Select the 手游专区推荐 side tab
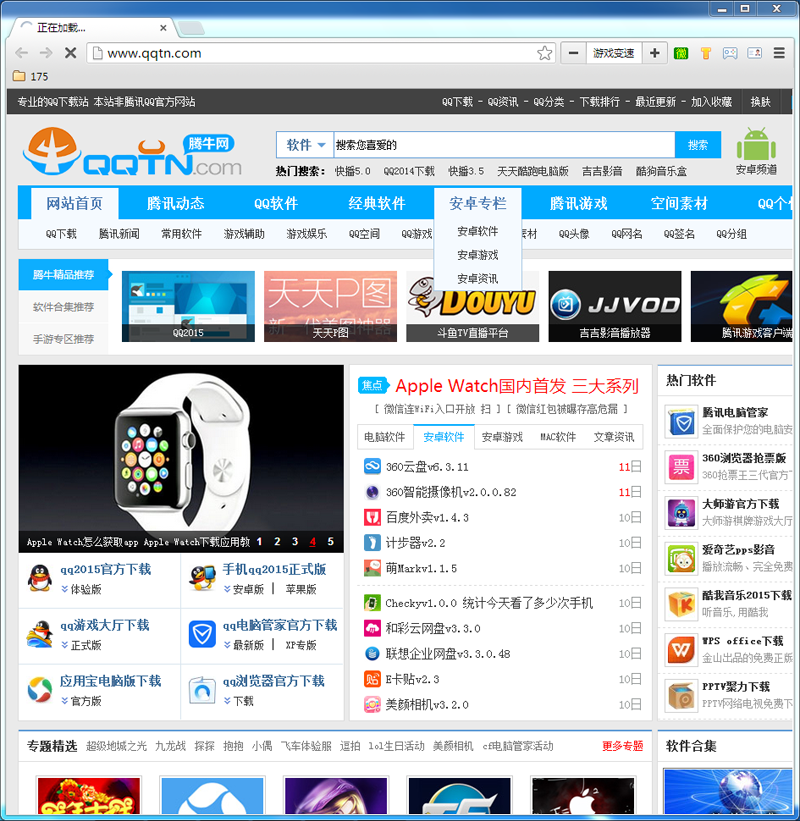The image size is (800, 821). [x=63, y=339]
